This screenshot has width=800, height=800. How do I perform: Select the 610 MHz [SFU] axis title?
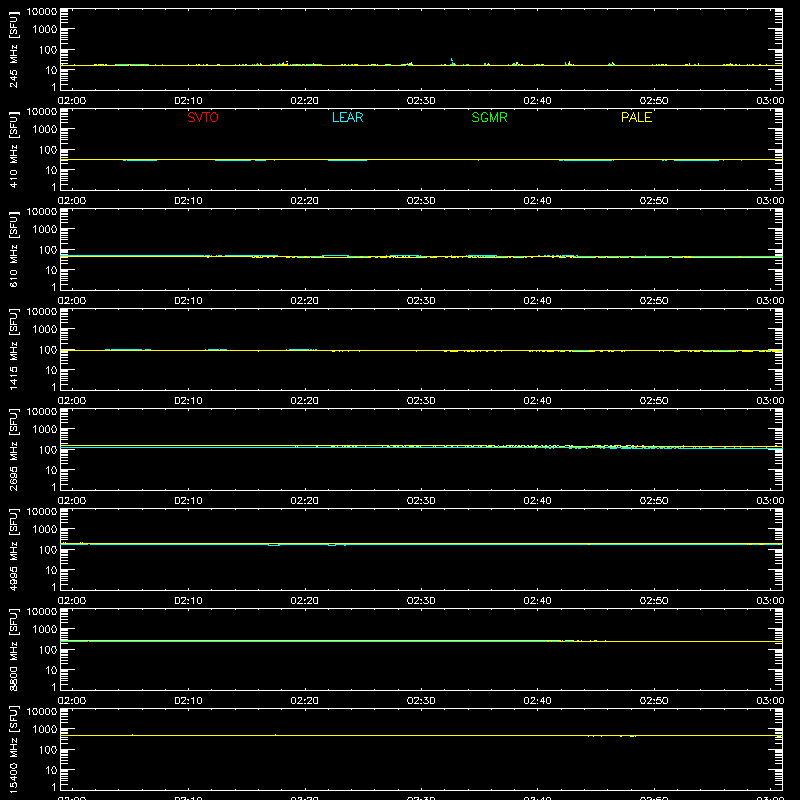pos(14,249)
